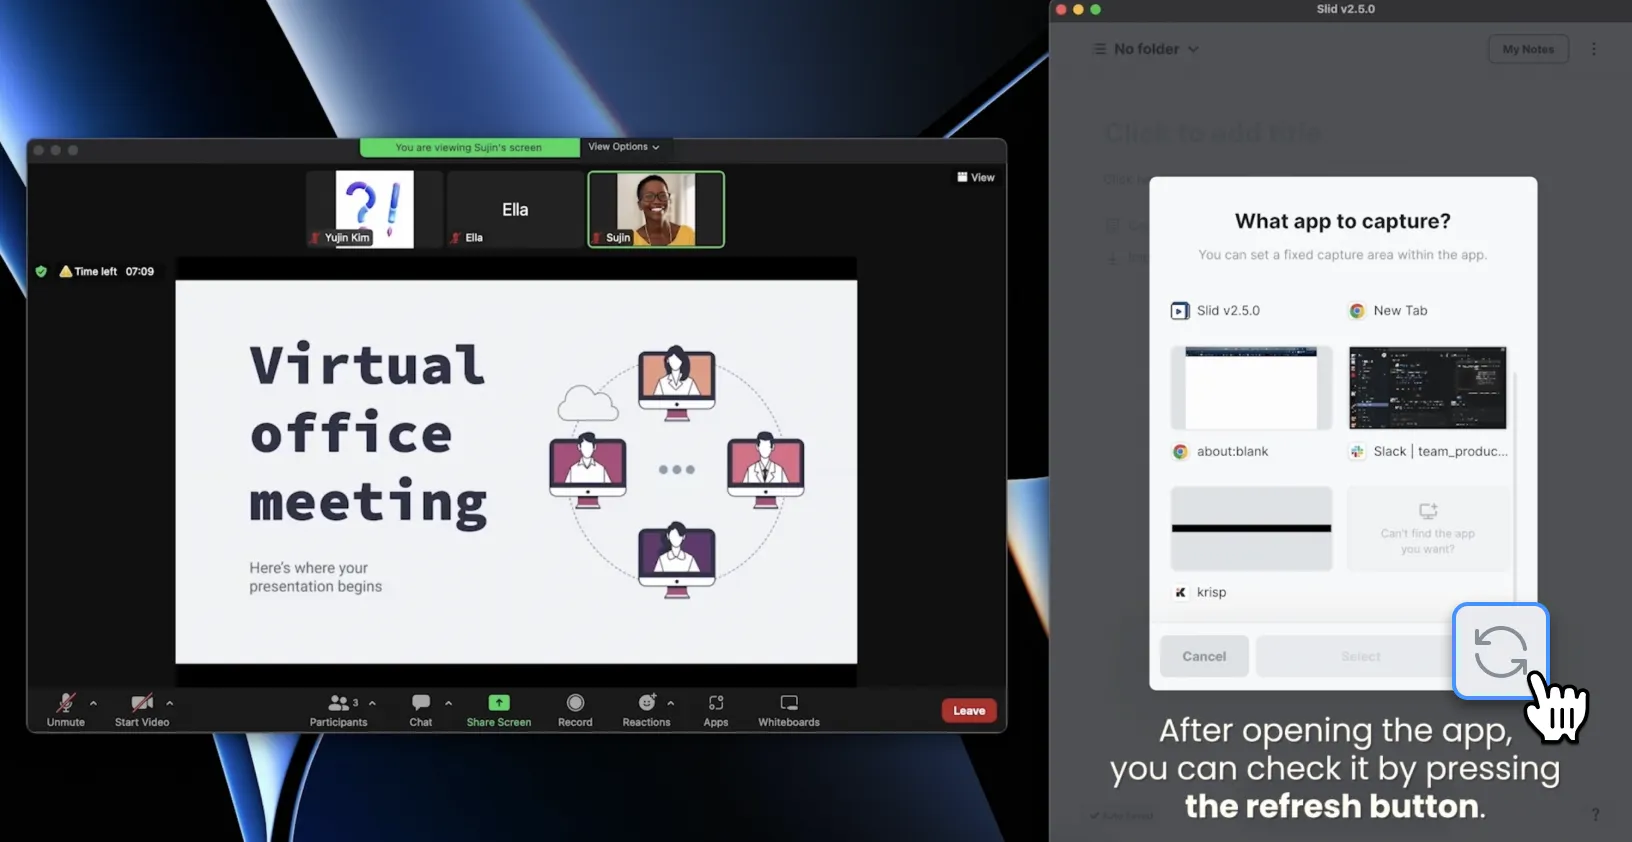
Task: Open audio options arrow beside Unmute
Action: tap(94, 703)
